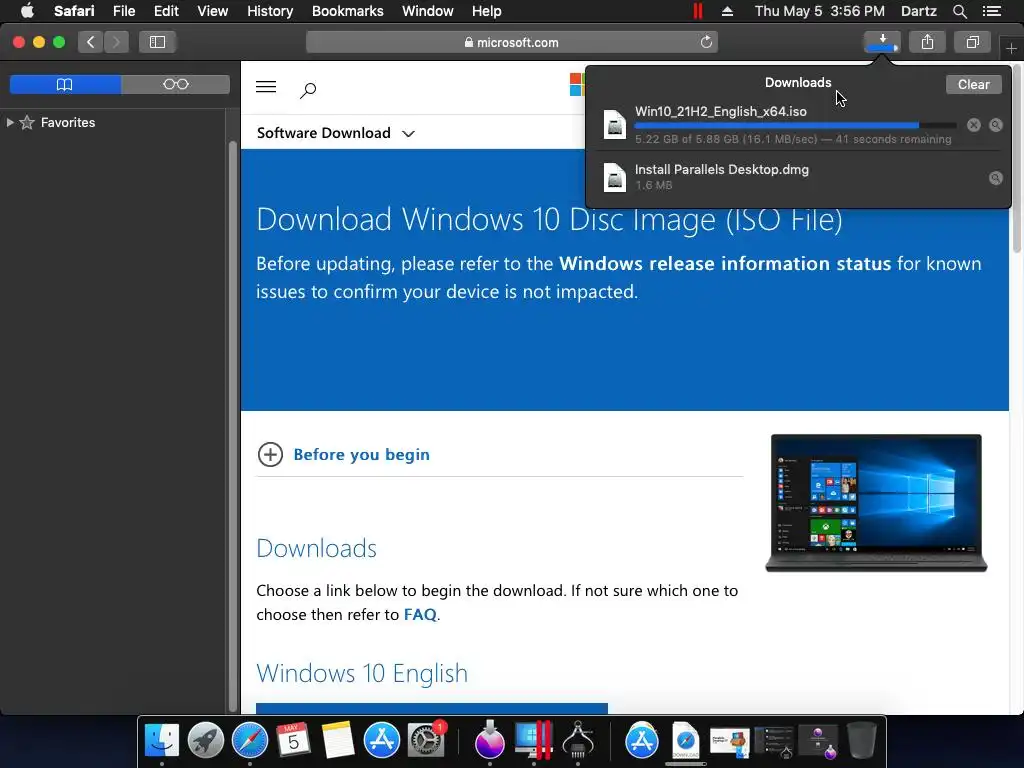Close the Downloads popover via the toolbar button
The width and height of the screenshot is (1024, 768).
(882, 42)
